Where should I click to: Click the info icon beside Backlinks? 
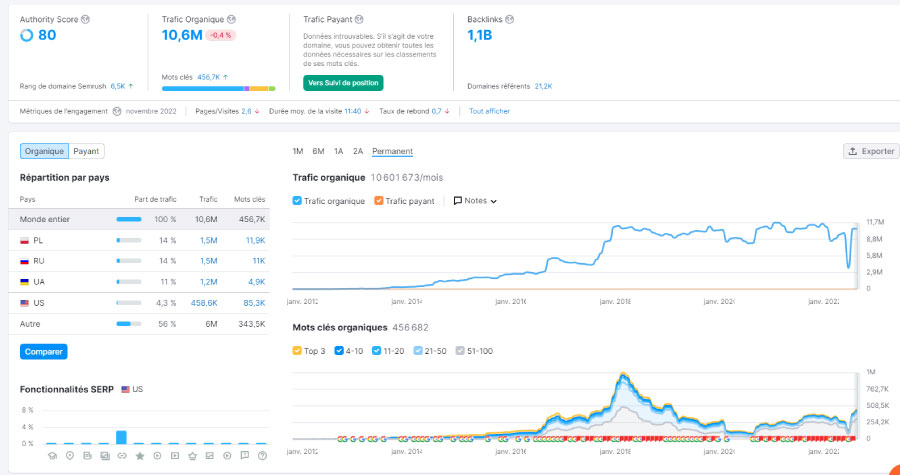coord(509,20)
